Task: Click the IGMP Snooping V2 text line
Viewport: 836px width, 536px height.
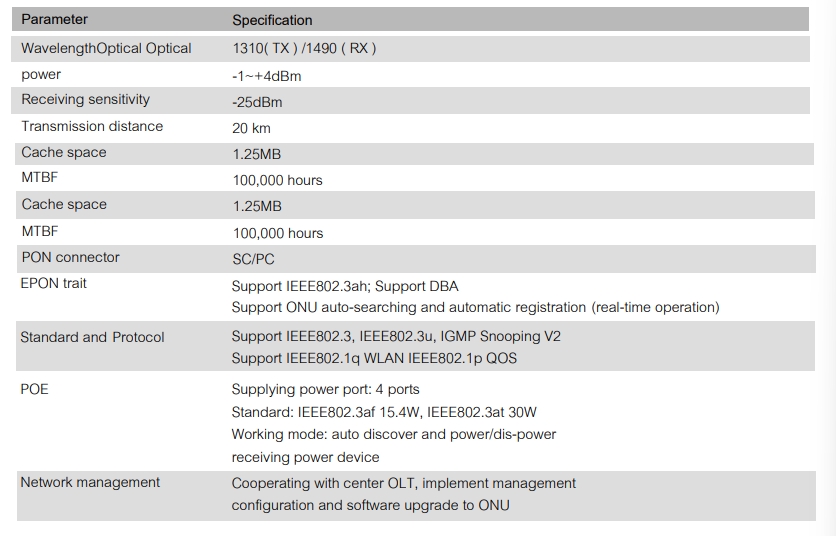Action: [x=396, y=337]
